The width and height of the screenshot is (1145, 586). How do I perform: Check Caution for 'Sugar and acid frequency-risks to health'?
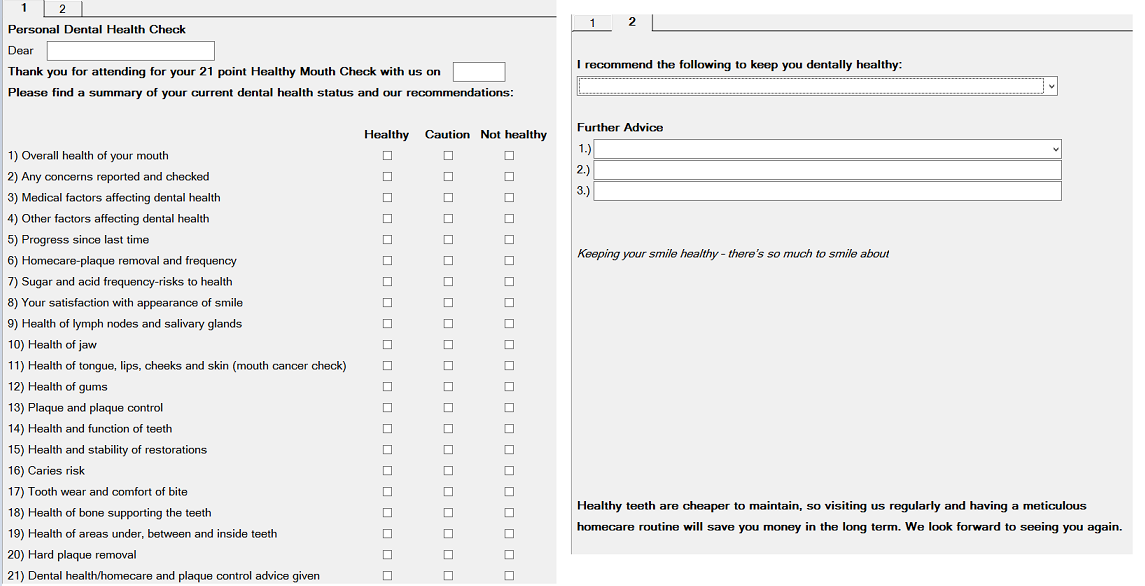[x=448, y=281]
